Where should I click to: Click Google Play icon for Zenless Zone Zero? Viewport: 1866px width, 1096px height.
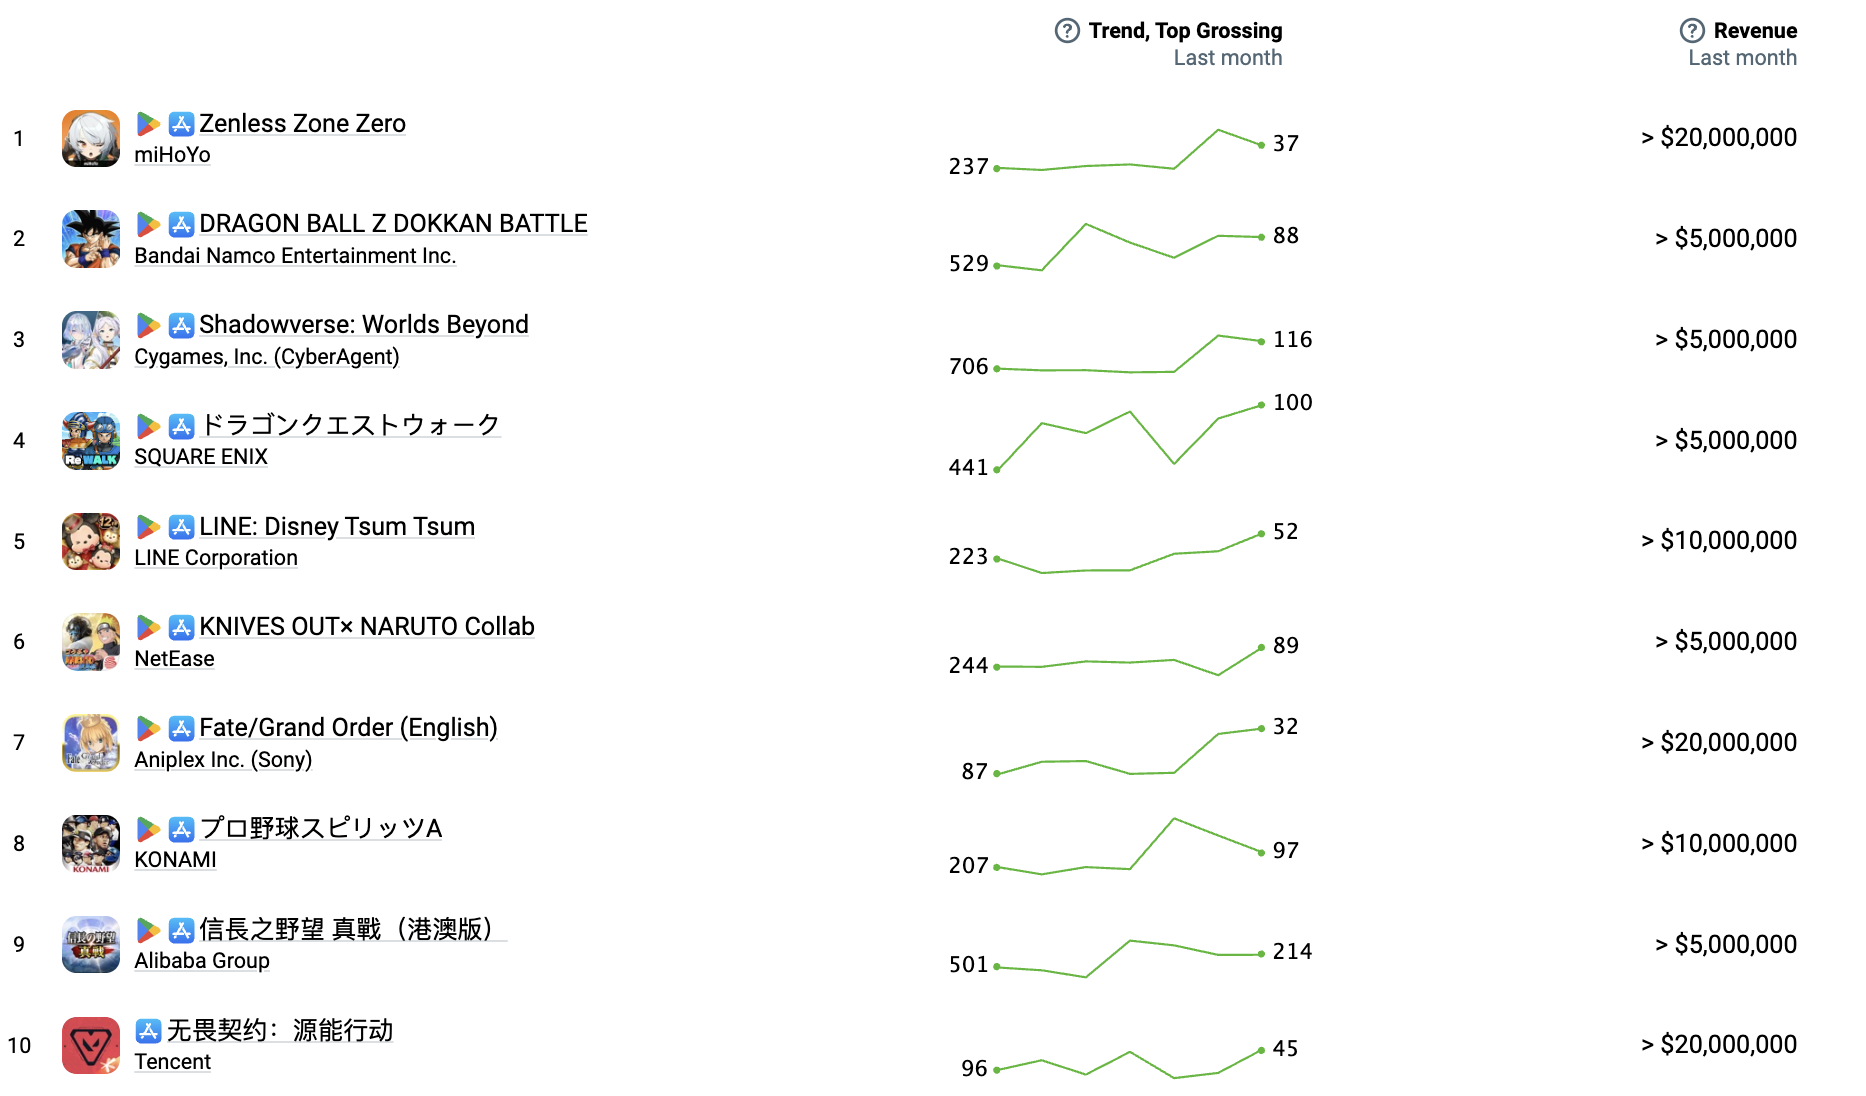[x=148, y=124]
